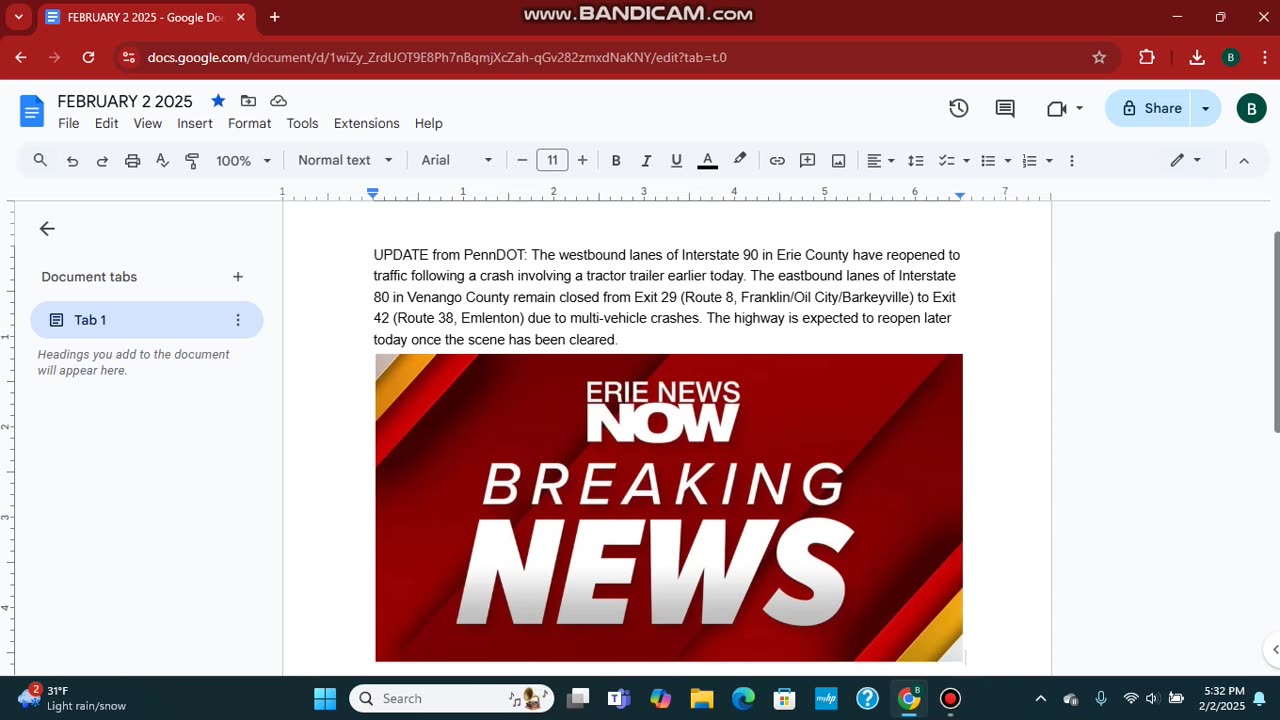Open numbered list style dropdown

pos(1049,160)
